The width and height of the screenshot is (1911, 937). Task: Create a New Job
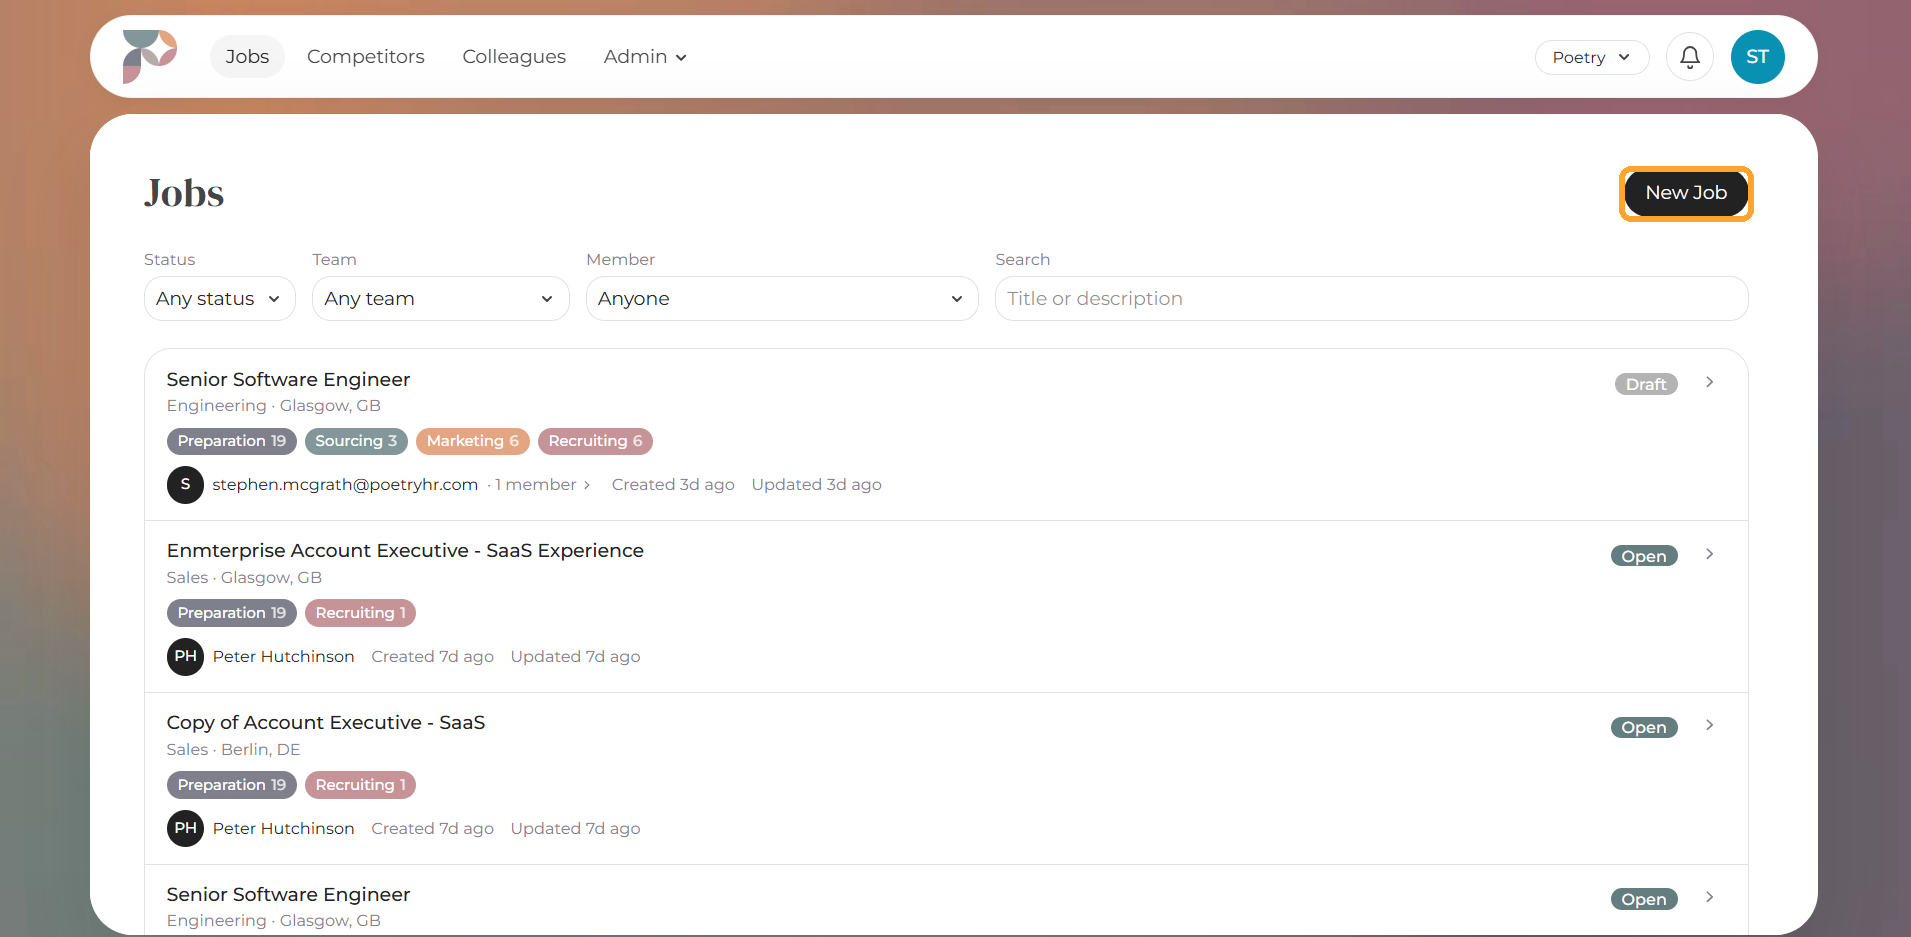(1685, 193)
